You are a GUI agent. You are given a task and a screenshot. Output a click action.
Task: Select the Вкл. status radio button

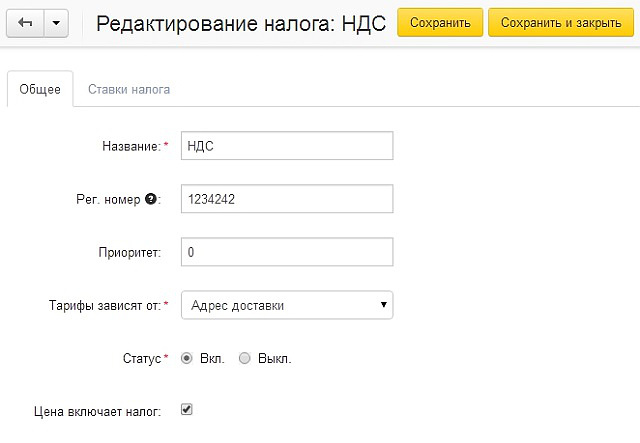coord(187,358)
